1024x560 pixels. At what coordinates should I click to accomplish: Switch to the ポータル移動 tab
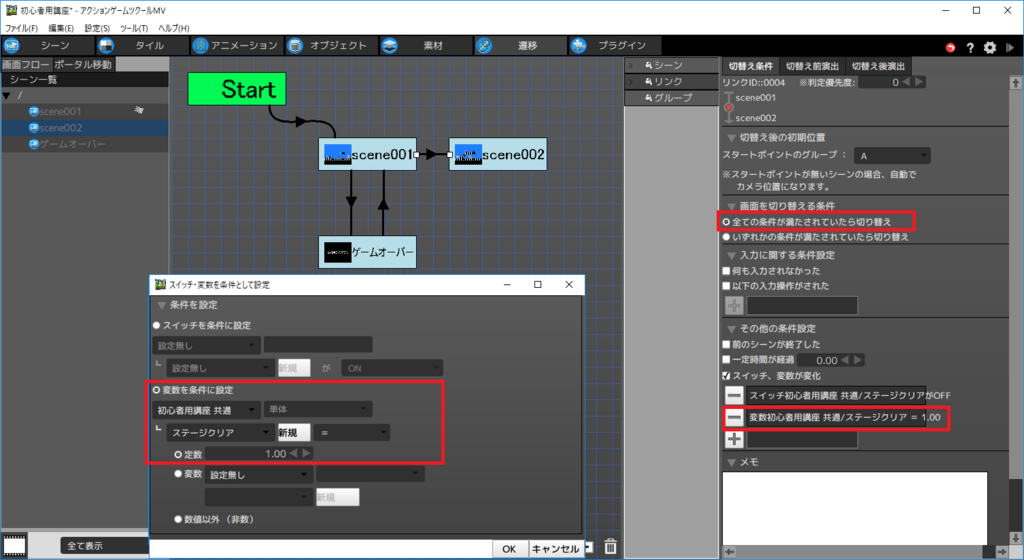[84, 64]
